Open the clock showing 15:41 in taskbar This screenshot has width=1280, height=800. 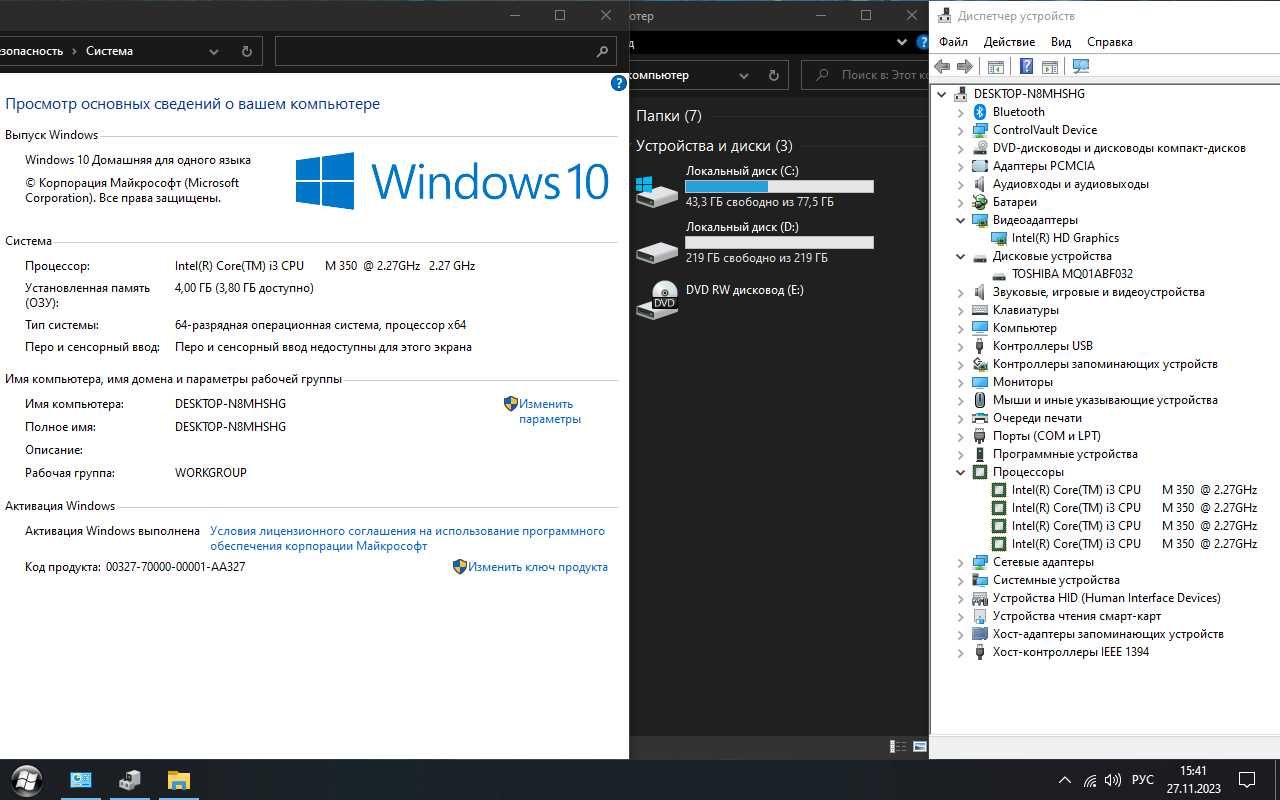1193,780
